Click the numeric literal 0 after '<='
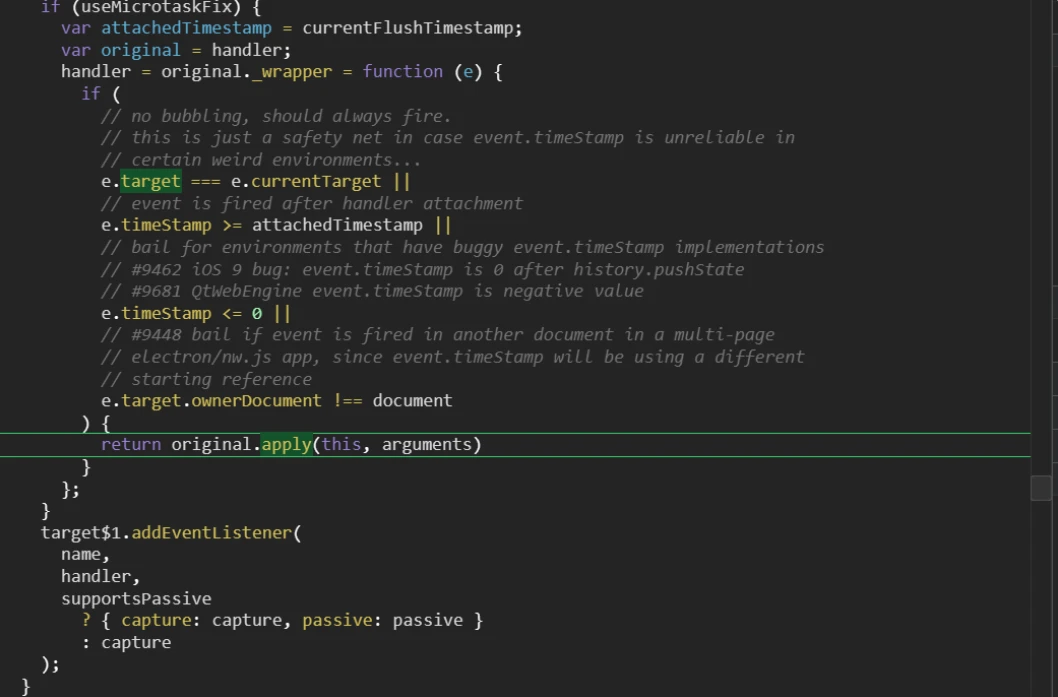The image size is (1058, 697). [256, 314]
